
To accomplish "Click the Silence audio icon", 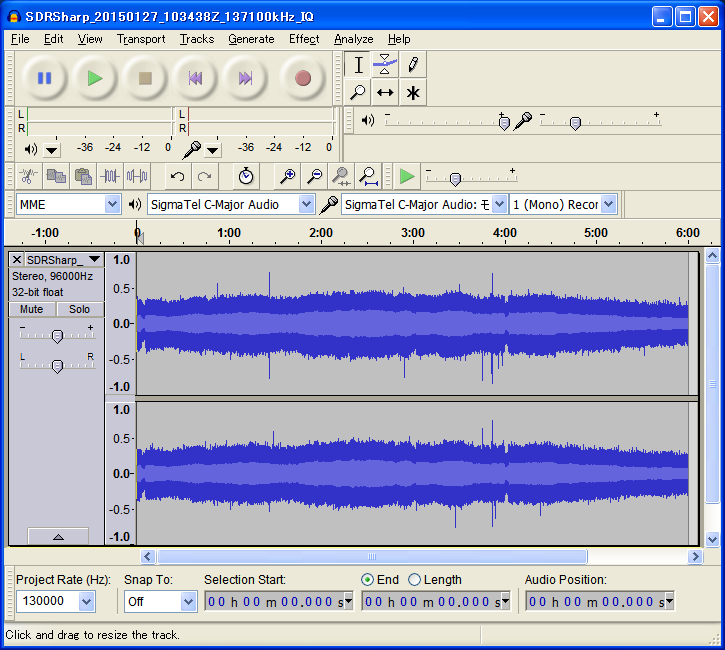I will click(x=137, y=176).
